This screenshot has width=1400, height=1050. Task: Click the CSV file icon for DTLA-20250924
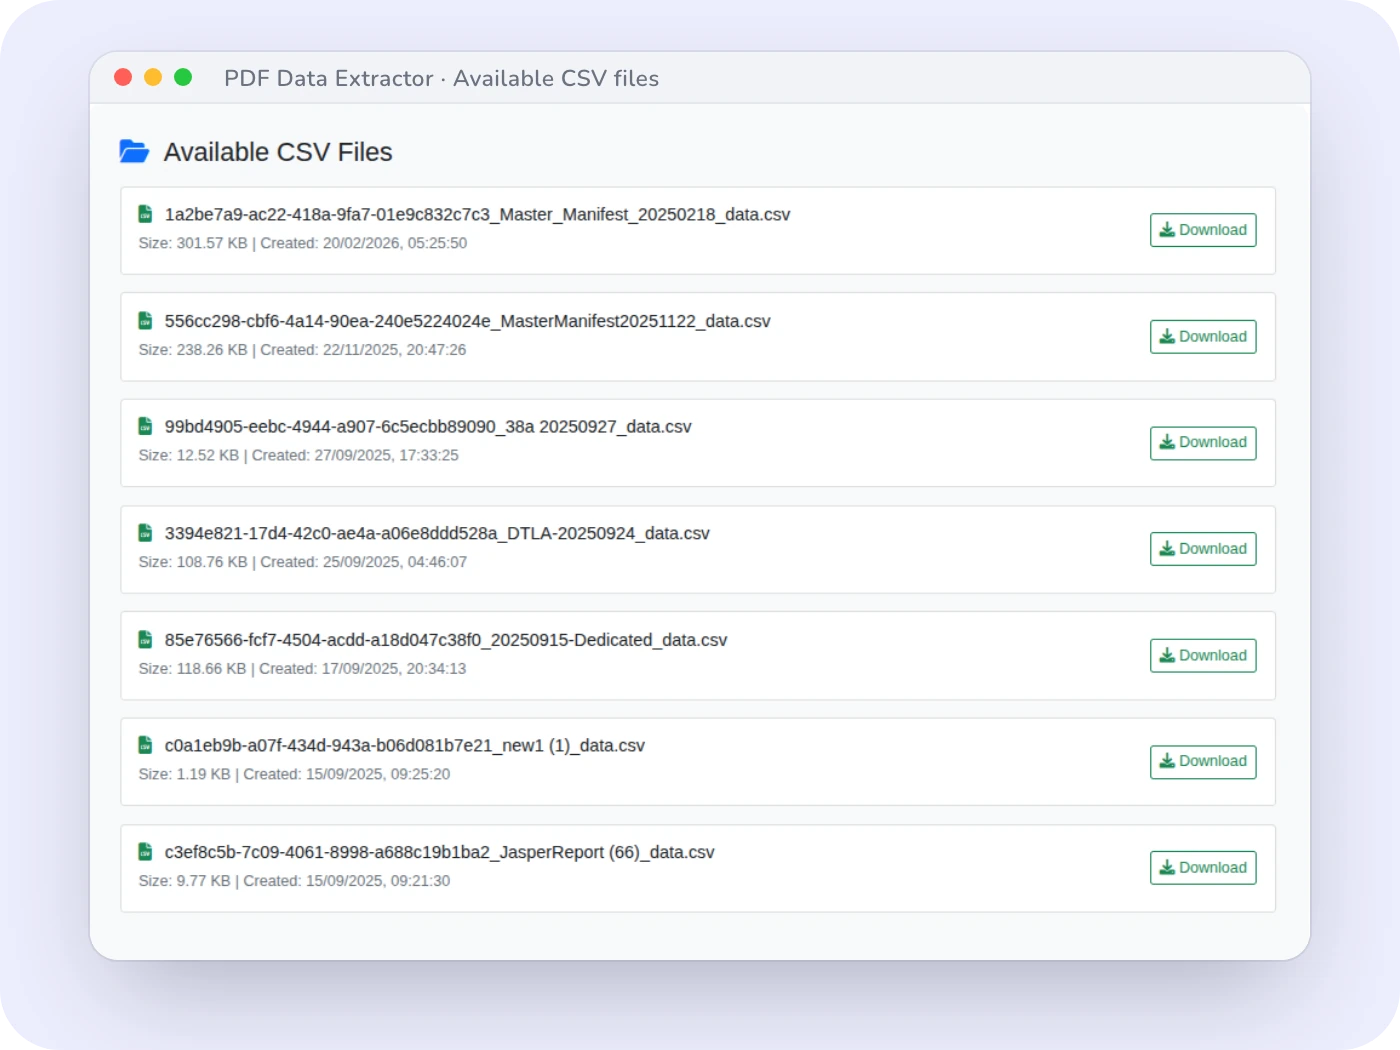click(x=145, y=533)
